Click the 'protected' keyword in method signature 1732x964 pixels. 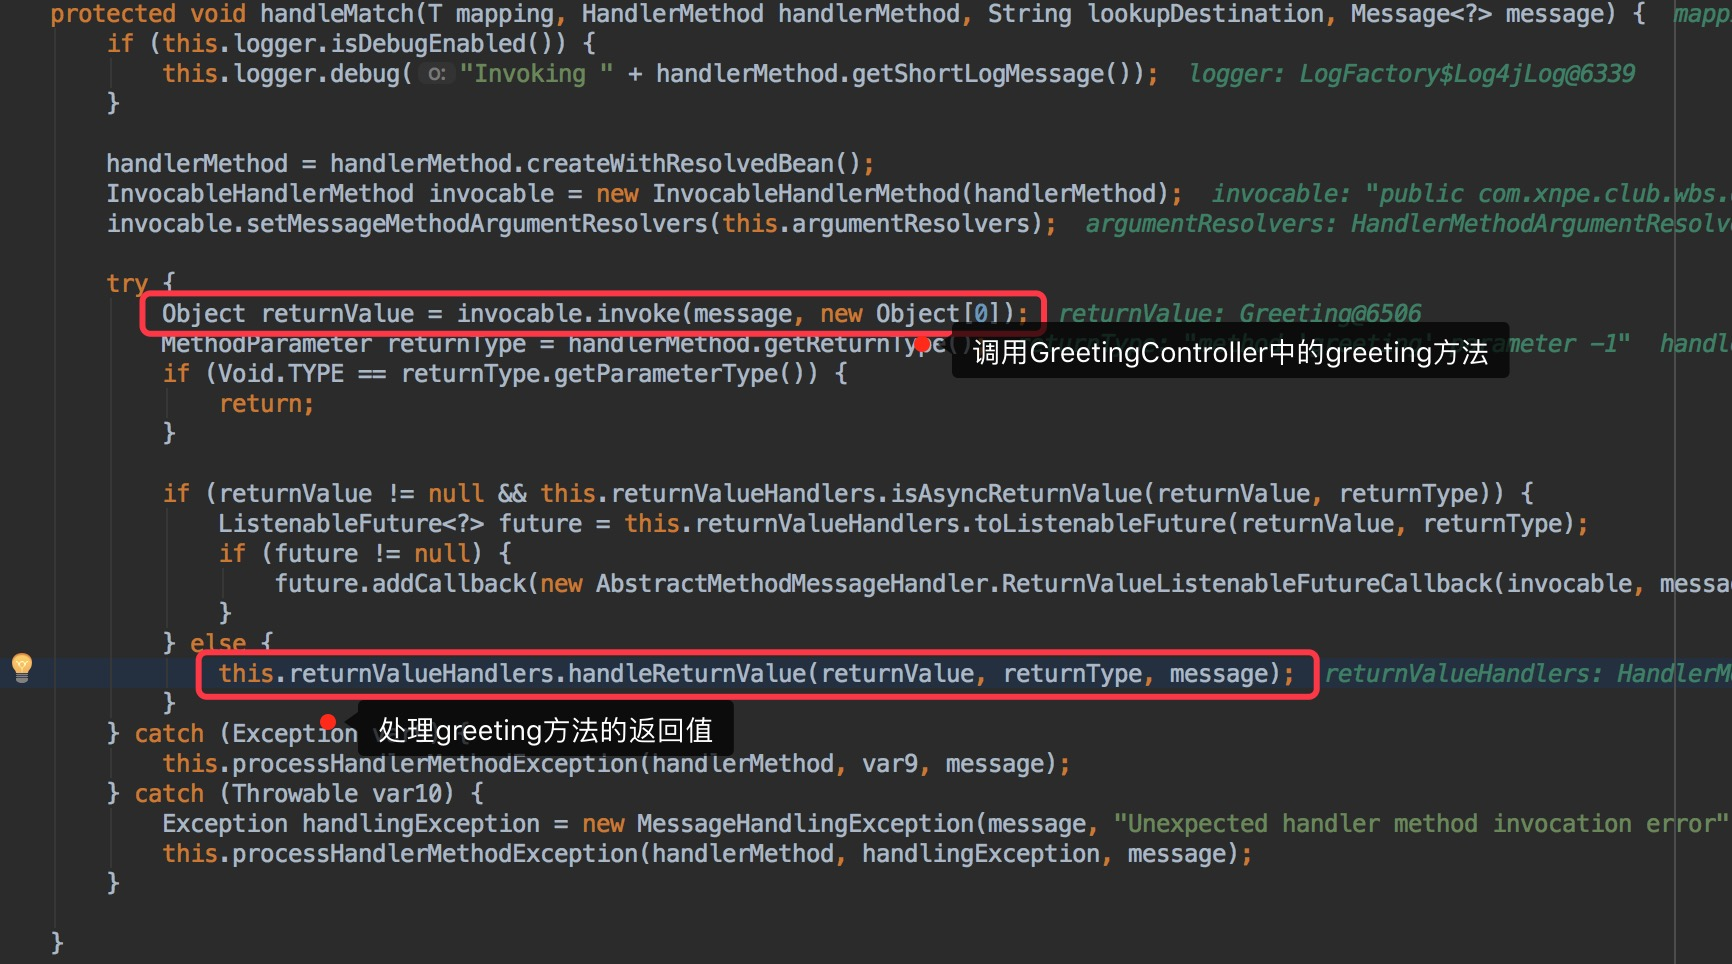pos(113,14)
